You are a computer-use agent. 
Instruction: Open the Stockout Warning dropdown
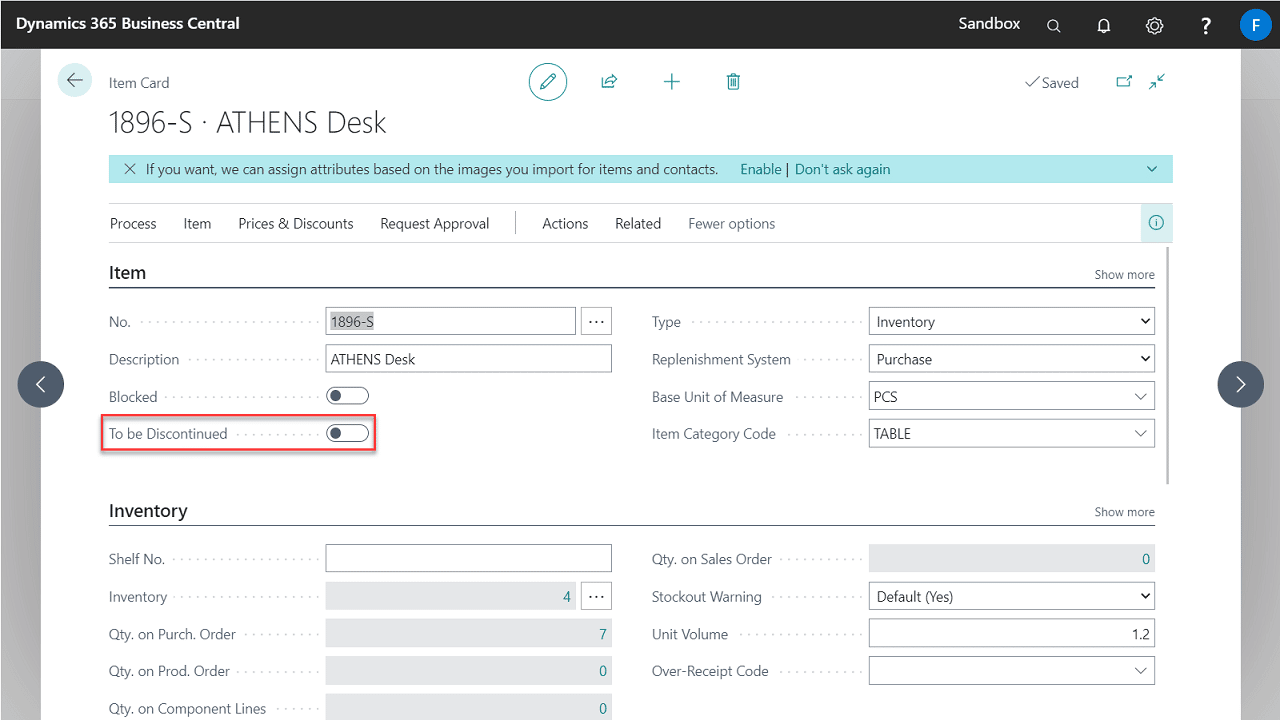(1011, 596)
